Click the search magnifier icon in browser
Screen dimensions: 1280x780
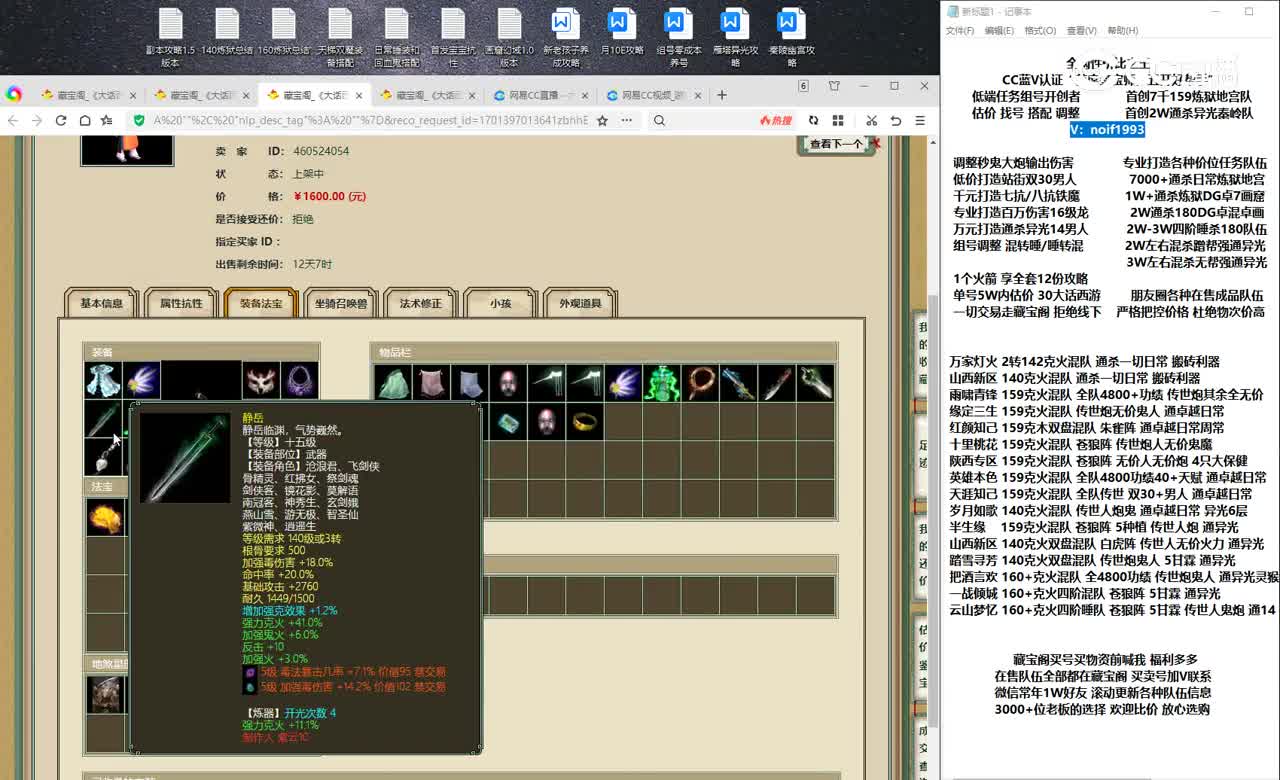[660, 120]
